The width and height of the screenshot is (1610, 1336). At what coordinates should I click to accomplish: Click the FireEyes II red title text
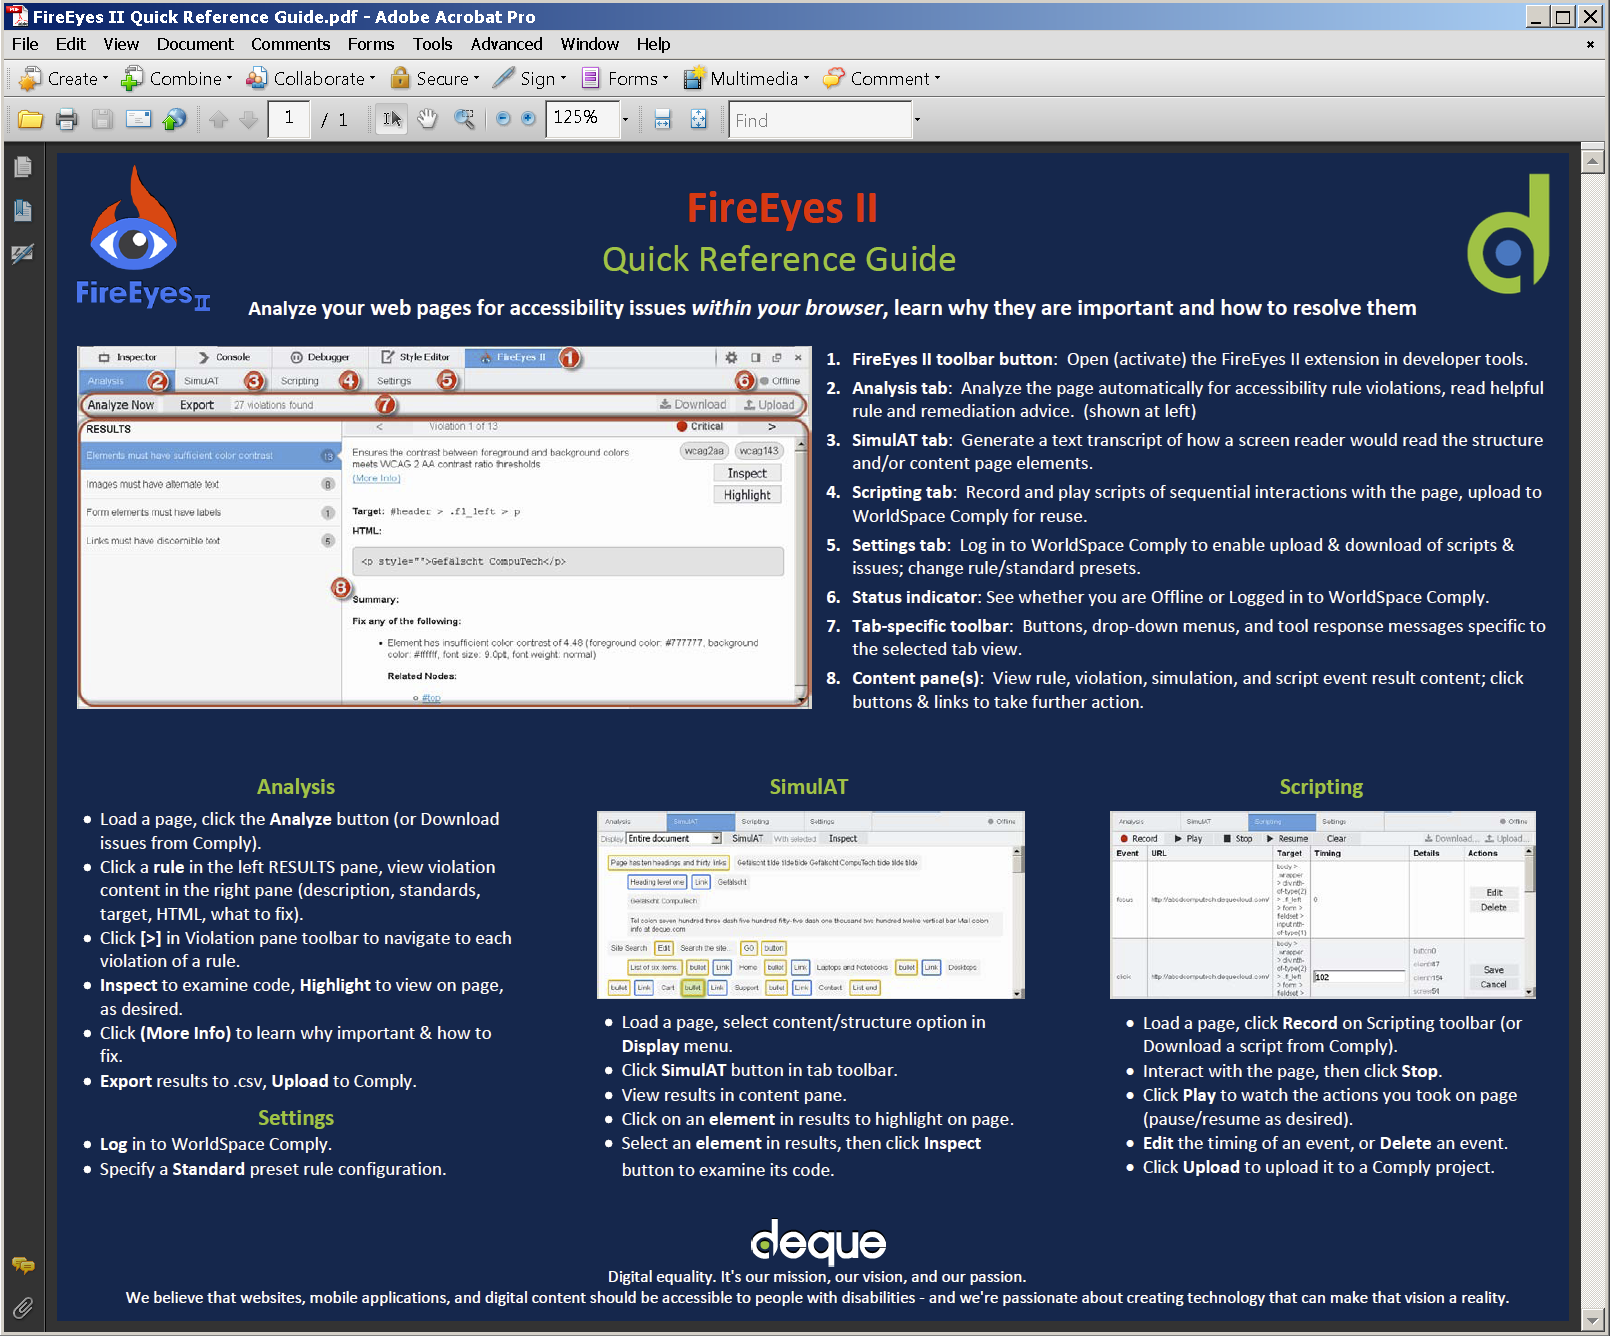[782, 208]
